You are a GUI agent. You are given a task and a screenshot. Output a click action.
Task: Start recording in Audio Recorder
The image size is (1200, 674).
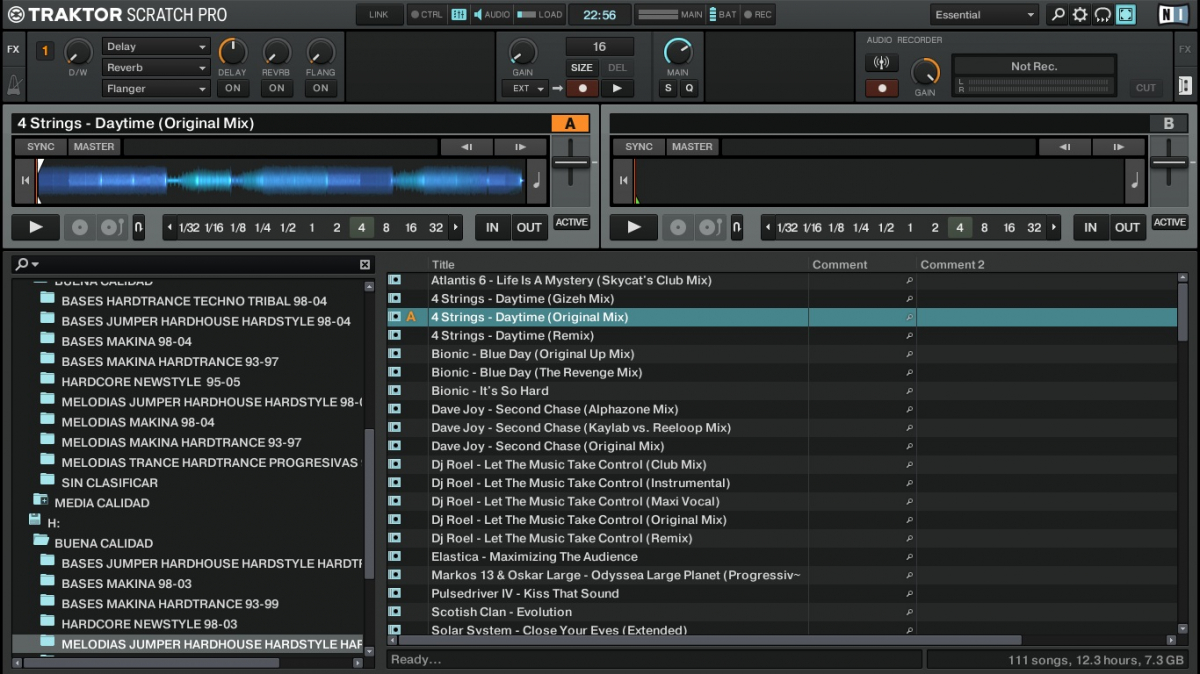click(x=881, y=88)
